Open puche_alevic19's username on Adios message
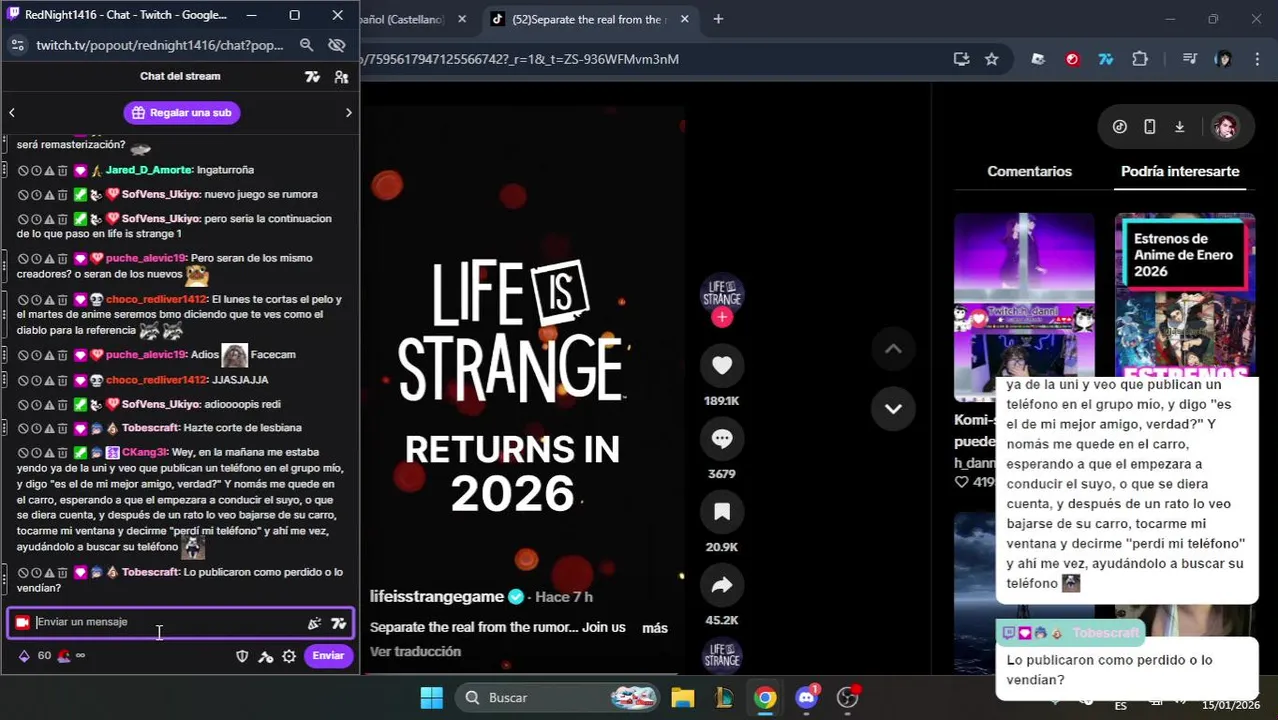This screenshot has width=1278, height=720. pyautogui.click(x=146, y=355)
